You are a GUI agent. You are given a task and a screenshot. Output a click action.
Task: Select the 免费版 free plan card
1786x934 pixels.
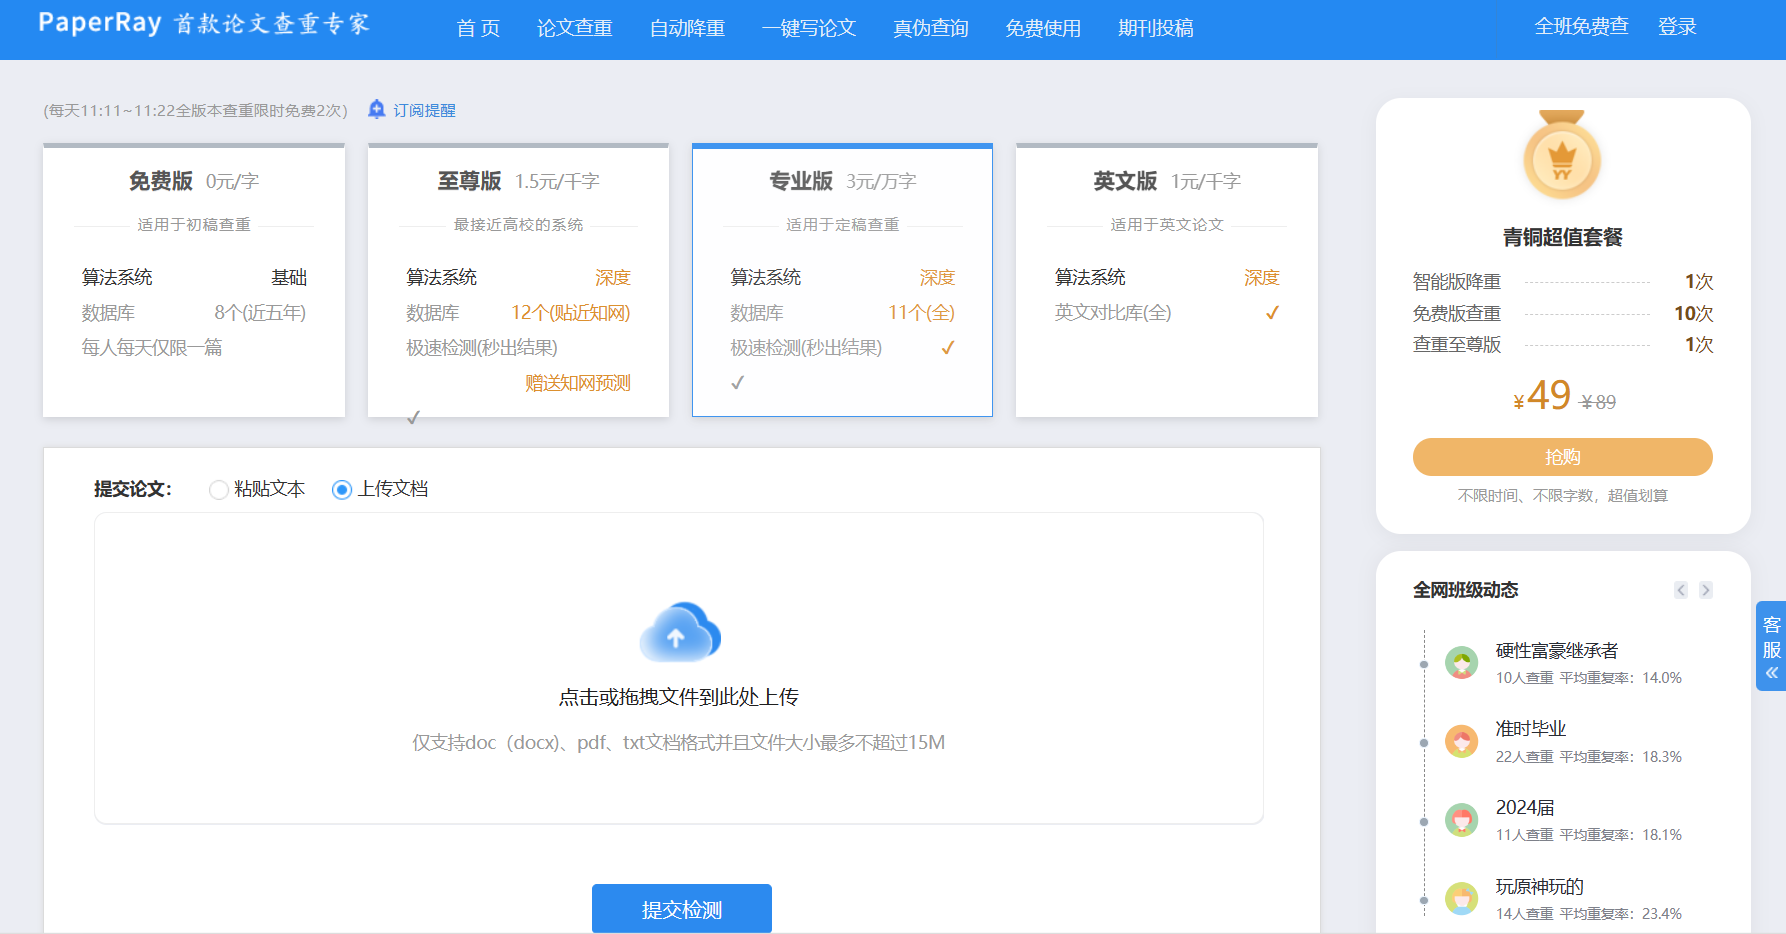pos(194,280)
